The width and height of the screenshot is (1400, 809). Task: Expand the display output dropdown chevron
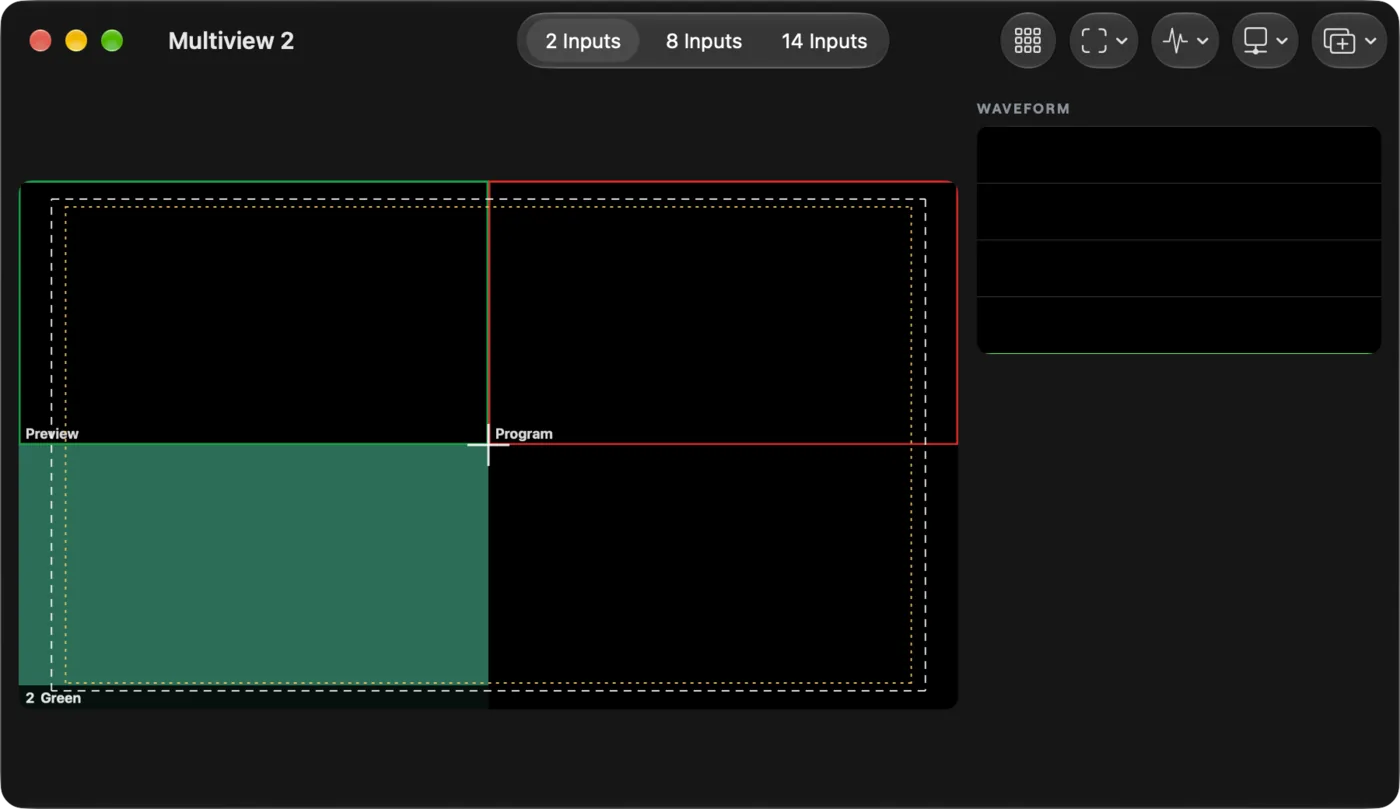click(1282, 41)
